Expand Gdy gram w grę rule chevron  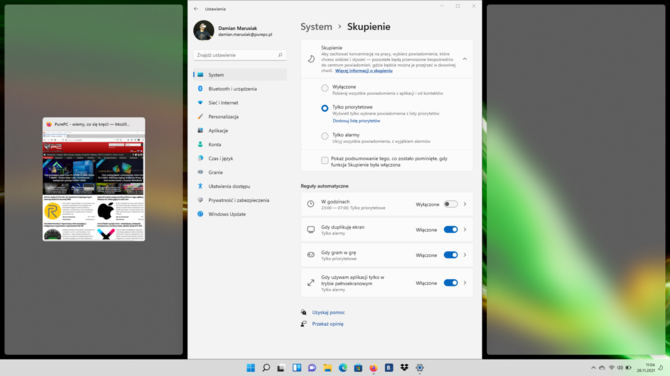(465, 255)
